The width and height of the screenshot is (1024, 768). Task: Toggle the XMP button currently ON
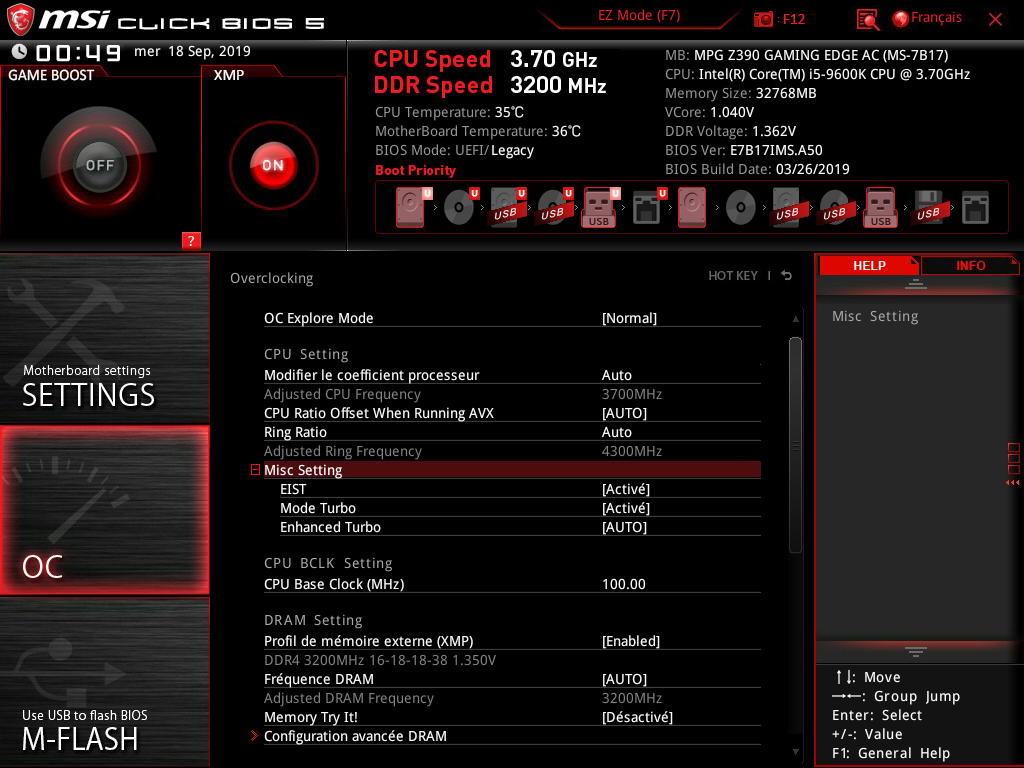point(273,165)
